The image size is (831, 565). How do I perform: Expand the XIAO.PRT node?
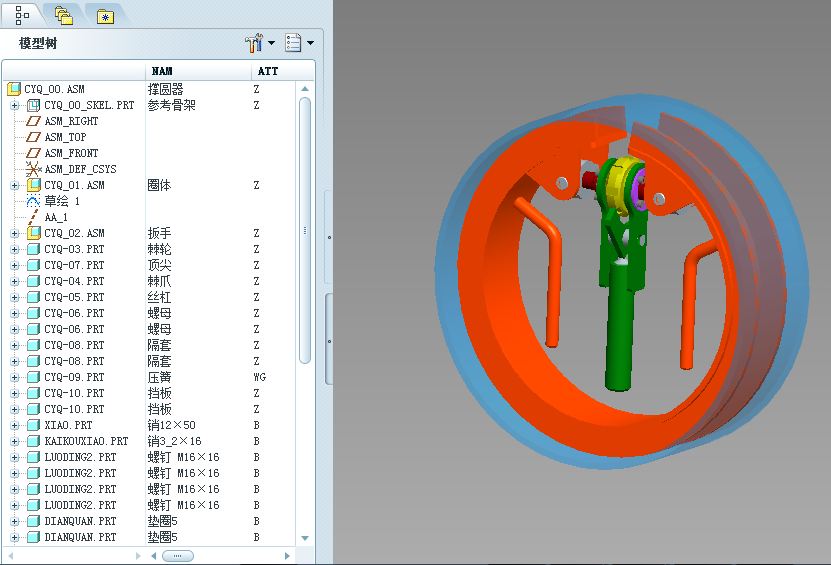[x=15, y=425]
